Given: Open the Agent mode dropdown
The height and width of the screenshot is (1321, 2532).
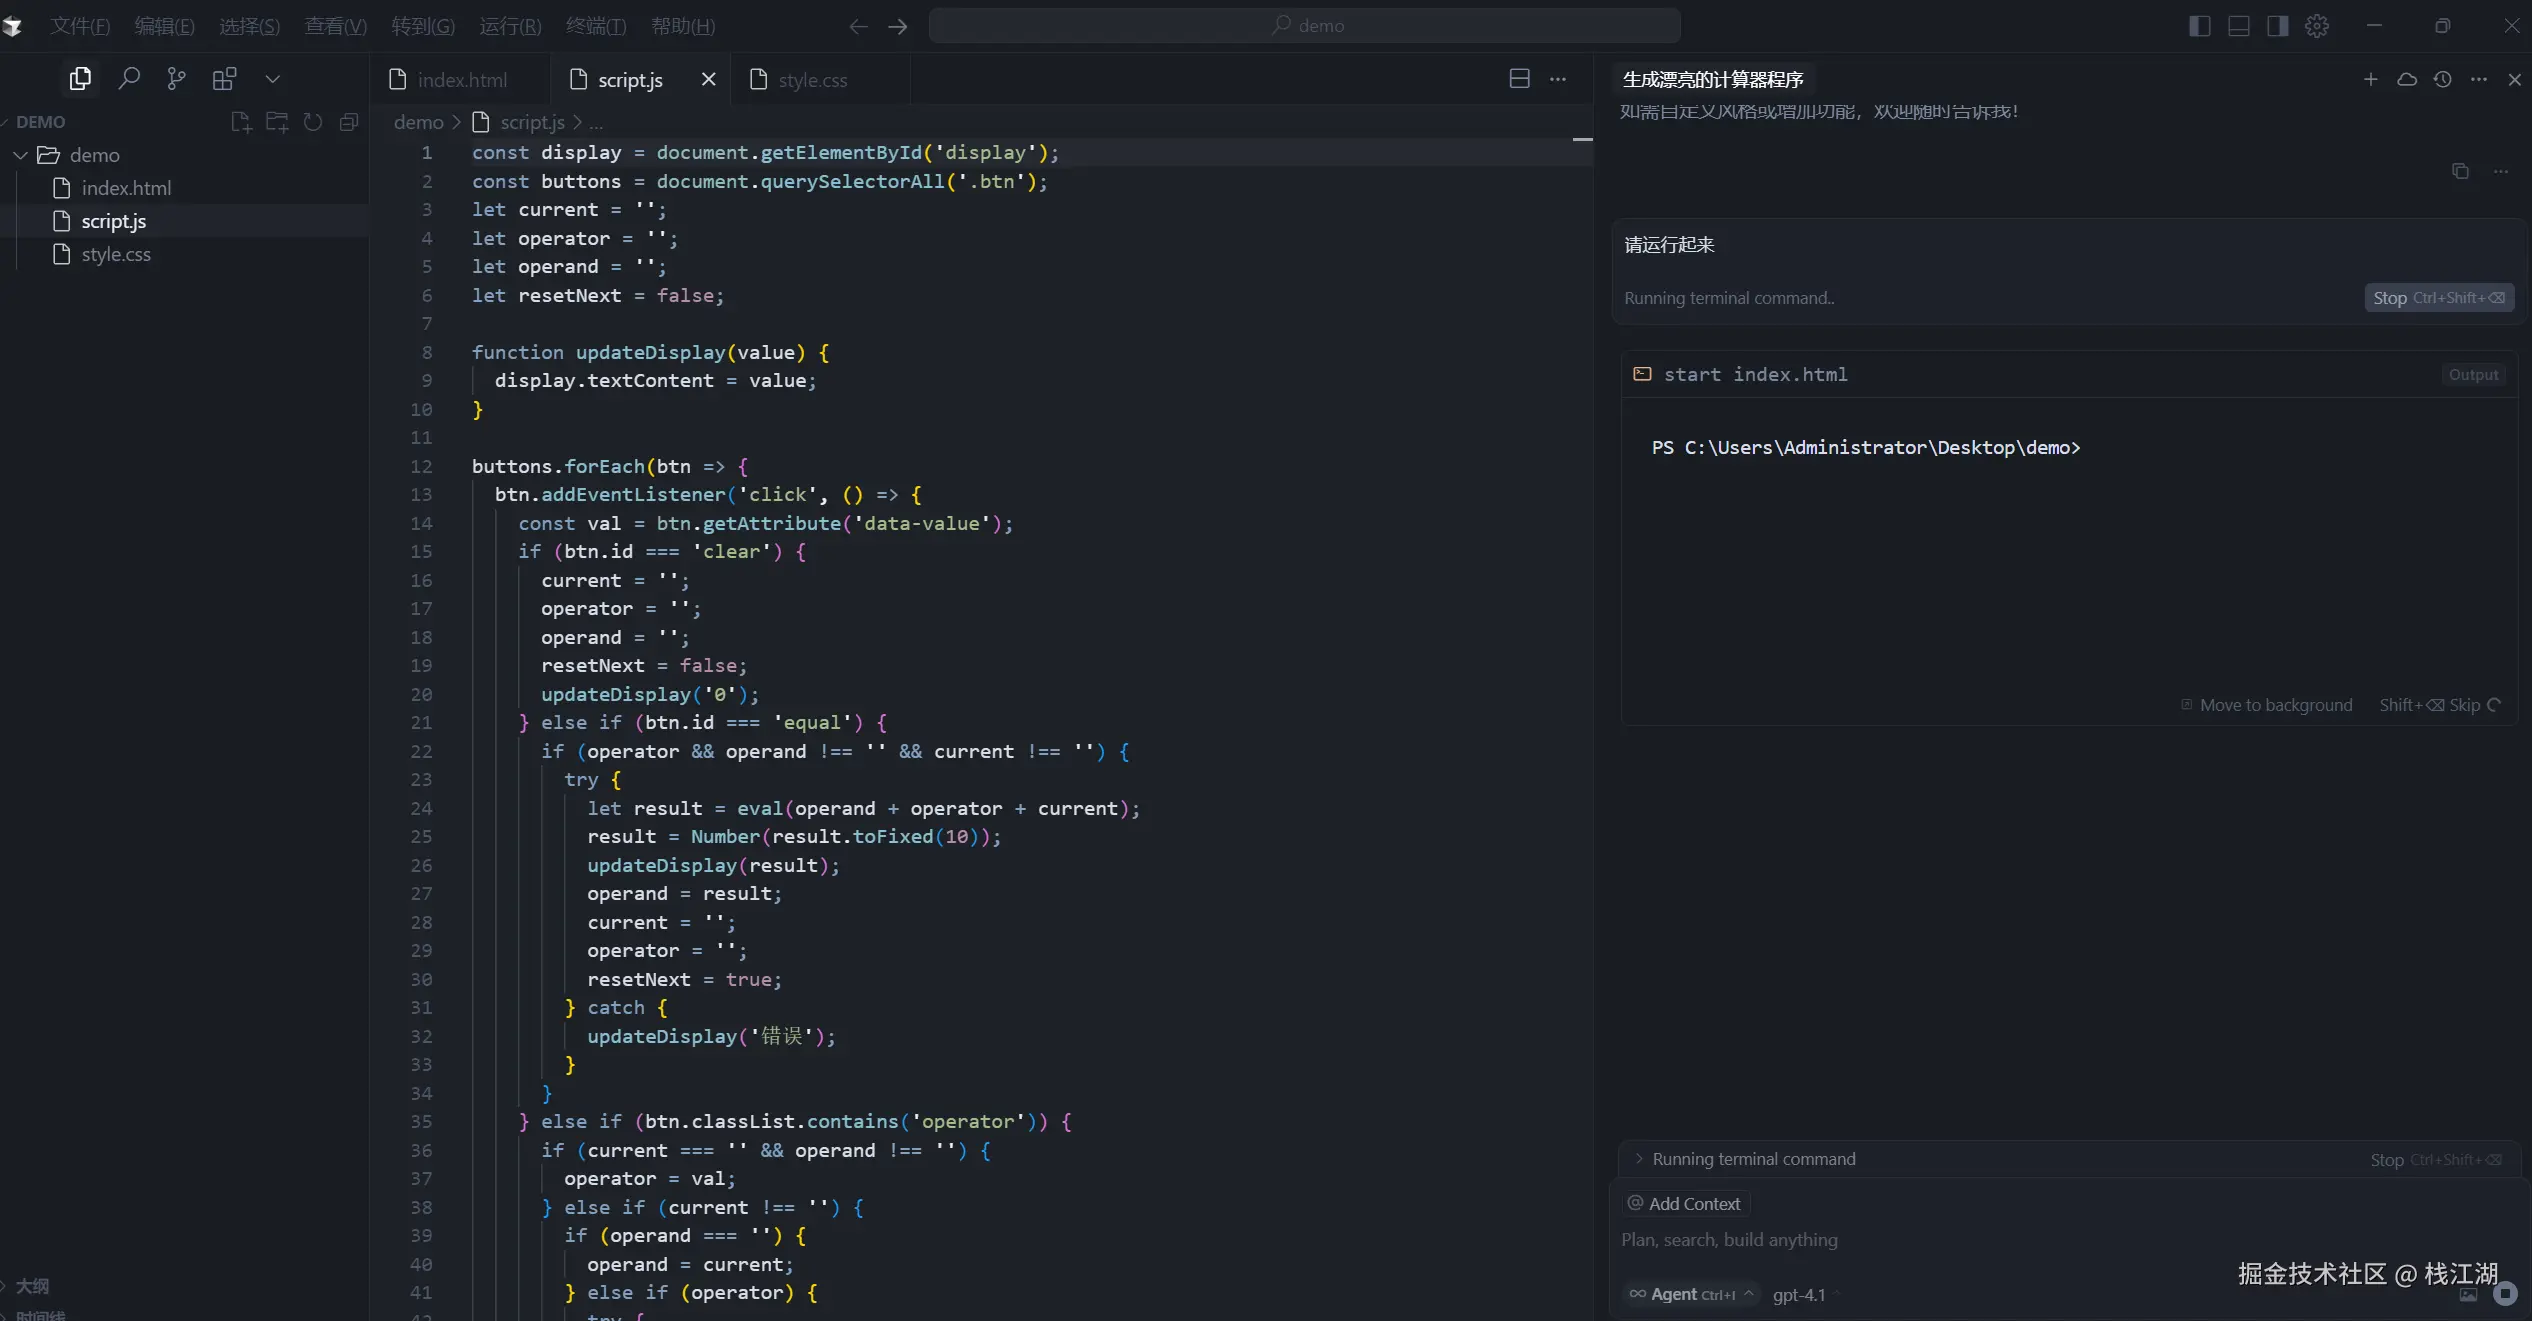Looking at the screenshot, I should click(x=1690, y=1294).
